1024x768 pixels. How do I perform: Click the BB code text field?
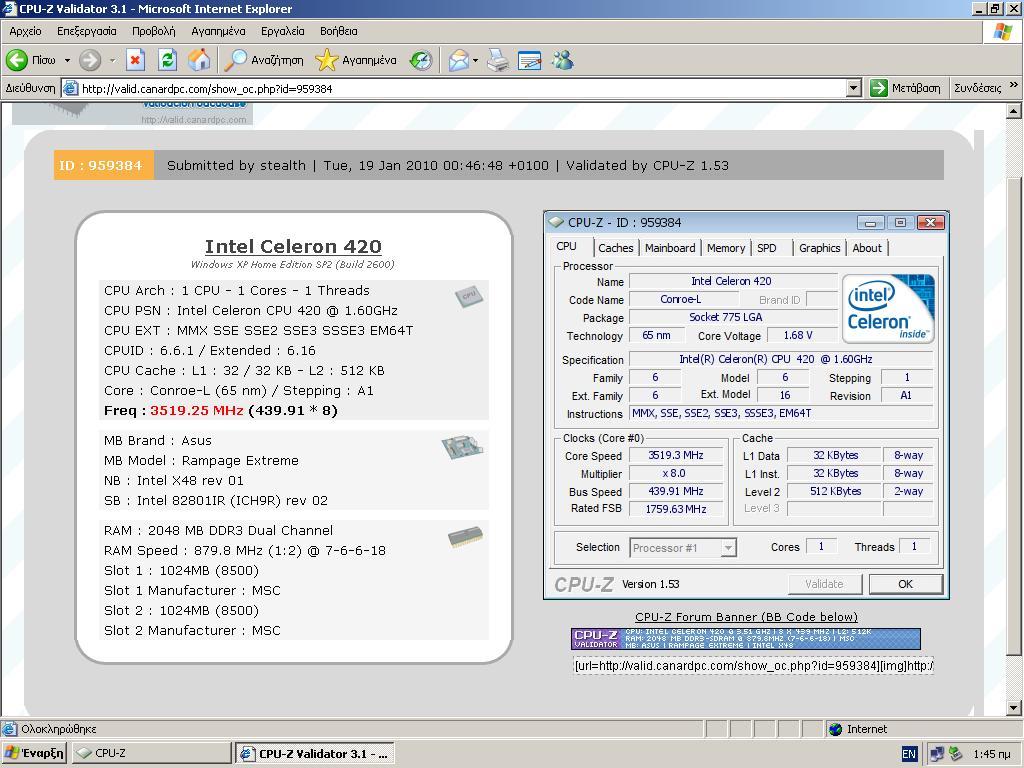pos(753,665)
